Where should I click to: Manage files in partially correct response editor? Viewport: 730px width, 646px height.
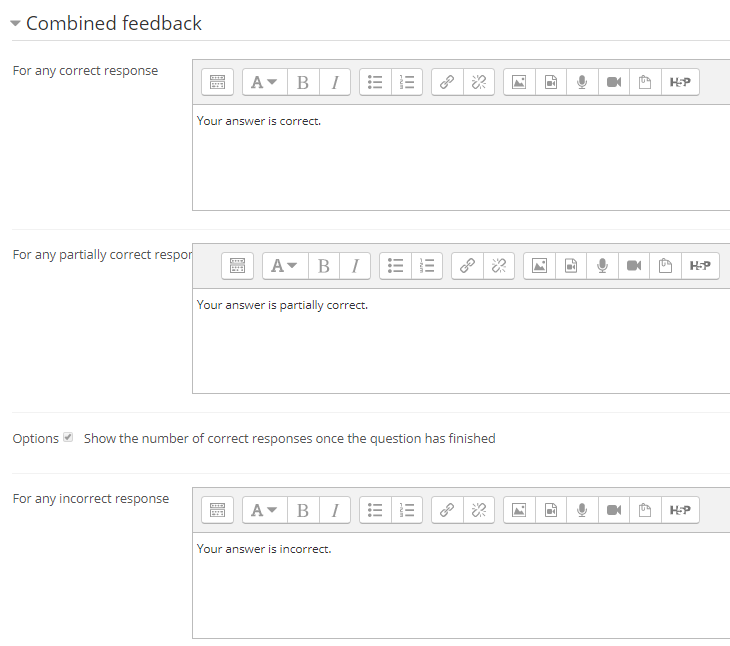(x=665, y=266)
